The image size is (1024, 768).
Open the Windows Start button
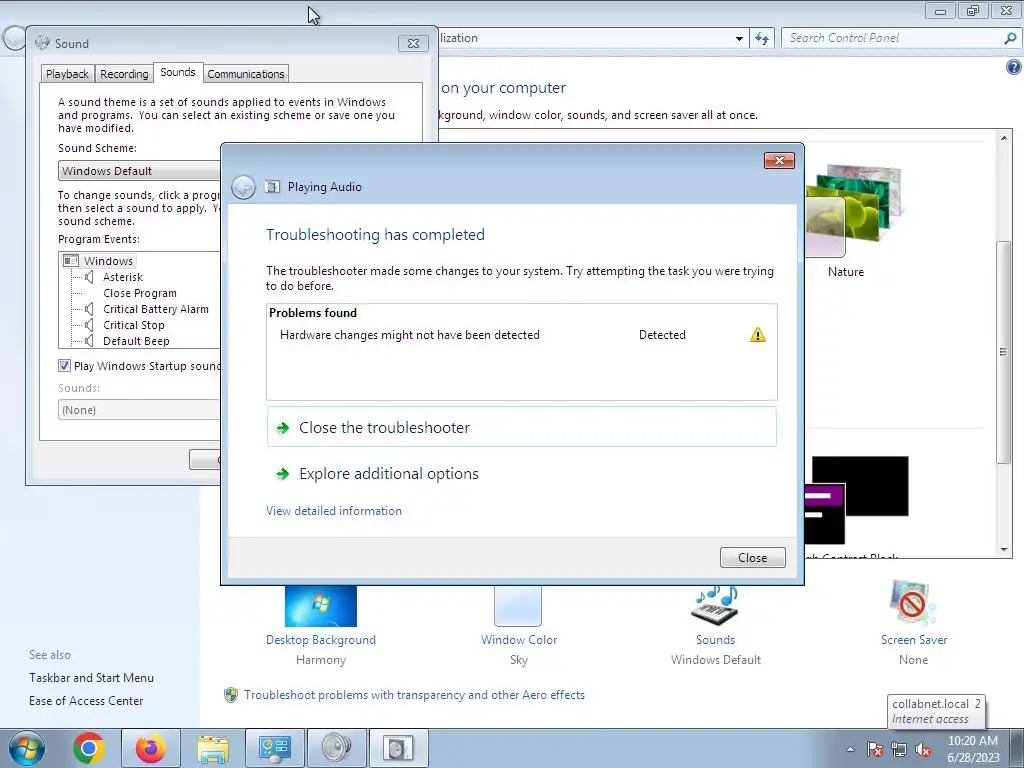coord(27,748)
